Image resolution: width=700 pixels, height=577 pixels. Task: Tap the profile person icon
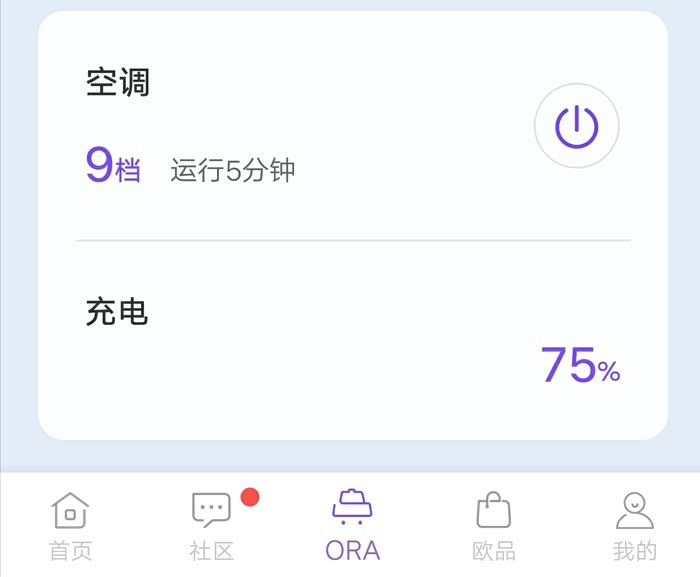pos(634,510)
